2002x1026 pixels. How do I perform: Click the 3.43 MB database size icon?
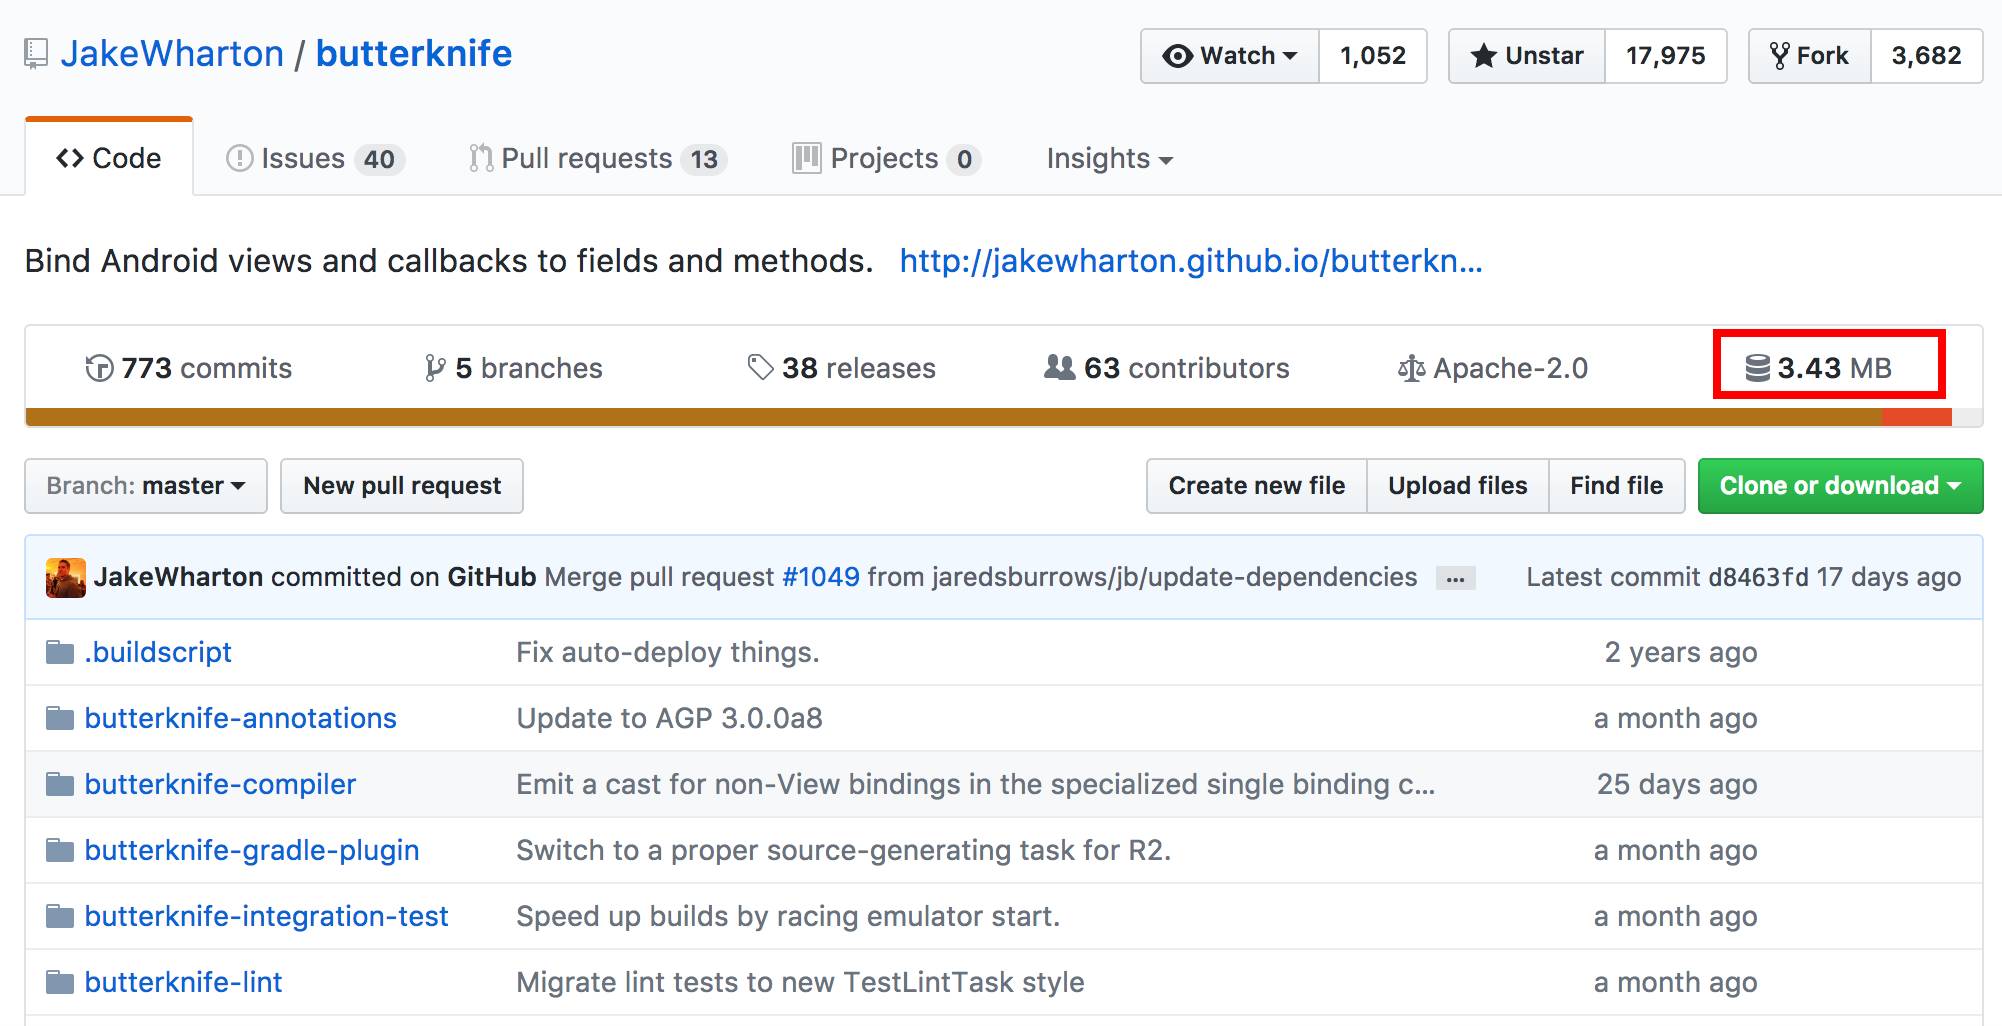click(1757, 368)
